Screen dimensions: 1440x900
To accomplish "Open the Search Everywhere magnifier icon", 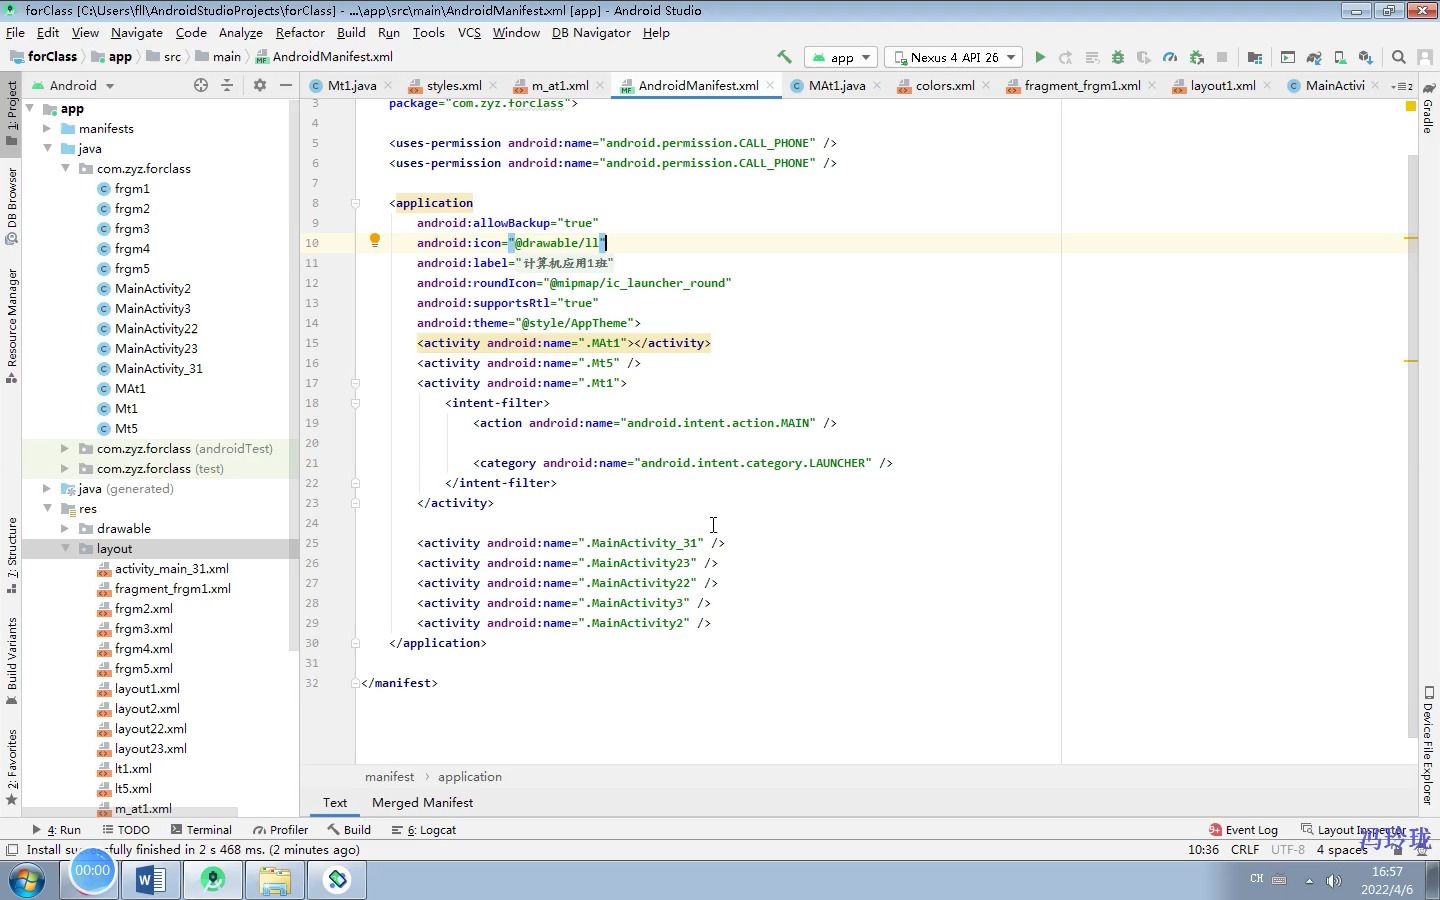I will click(x=1399, y=57).
